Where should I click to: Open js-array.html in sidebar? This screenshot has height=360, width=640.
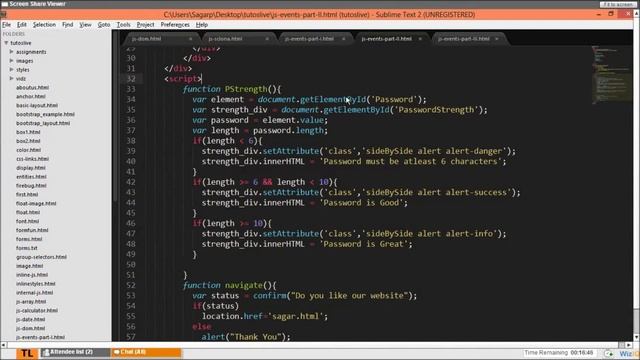tap(31, 302)
